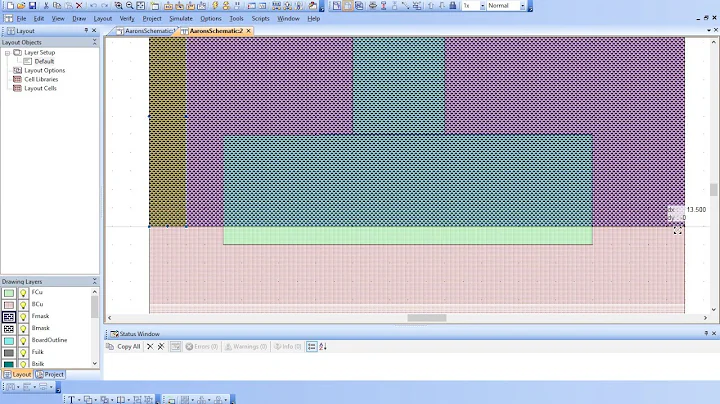
Task: Click the move up arrow icon in the toolbar
Action: pyautogui.click(x=431, y=6)
